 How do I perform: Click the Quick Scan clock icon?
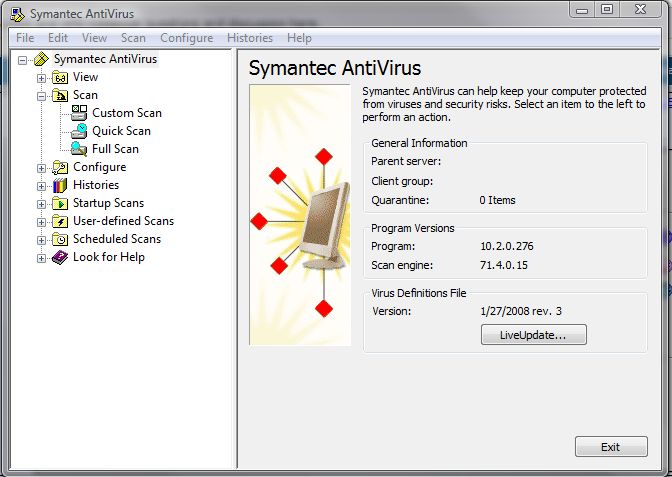click(x=79, y=131)
